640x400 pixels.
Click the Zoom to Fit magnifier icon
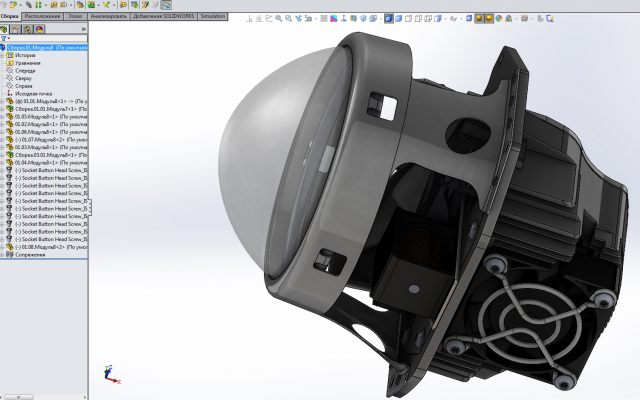[x=279, y=19]
